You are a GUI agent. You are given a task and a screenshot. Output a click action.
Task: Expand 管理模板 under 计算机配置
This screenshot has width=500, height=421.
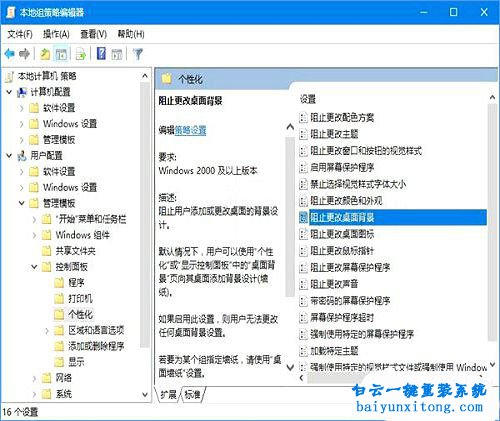(22, 140)
